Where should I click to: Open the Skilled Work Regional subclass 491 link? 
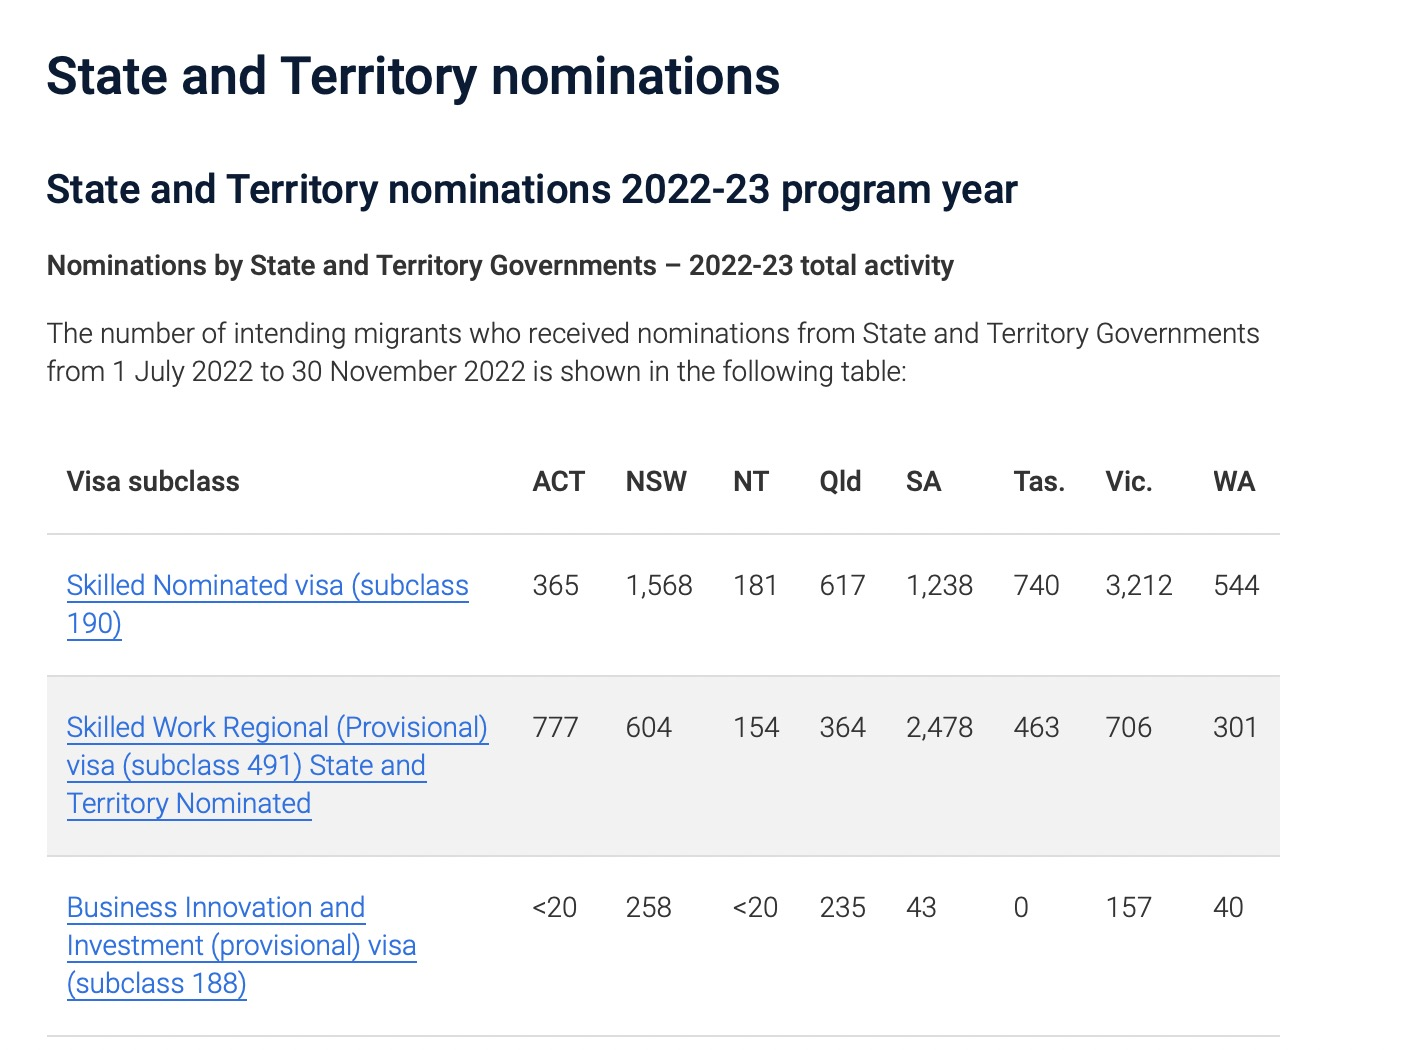[277, 729]
